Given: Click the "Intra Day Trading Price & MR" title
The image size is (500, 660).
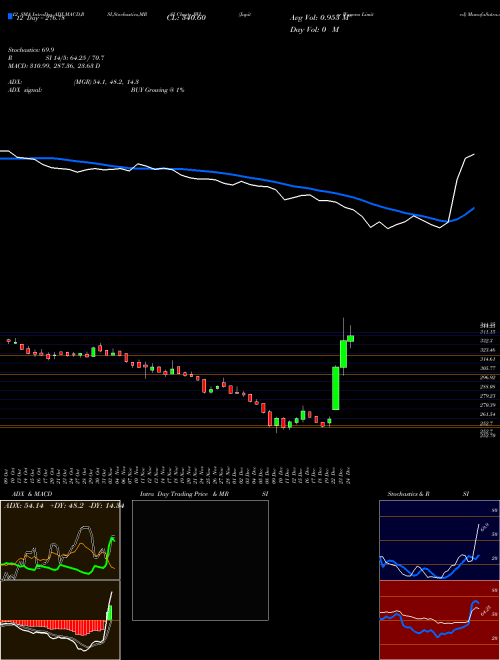Looking at the screenshot, I should coord(184,494).
